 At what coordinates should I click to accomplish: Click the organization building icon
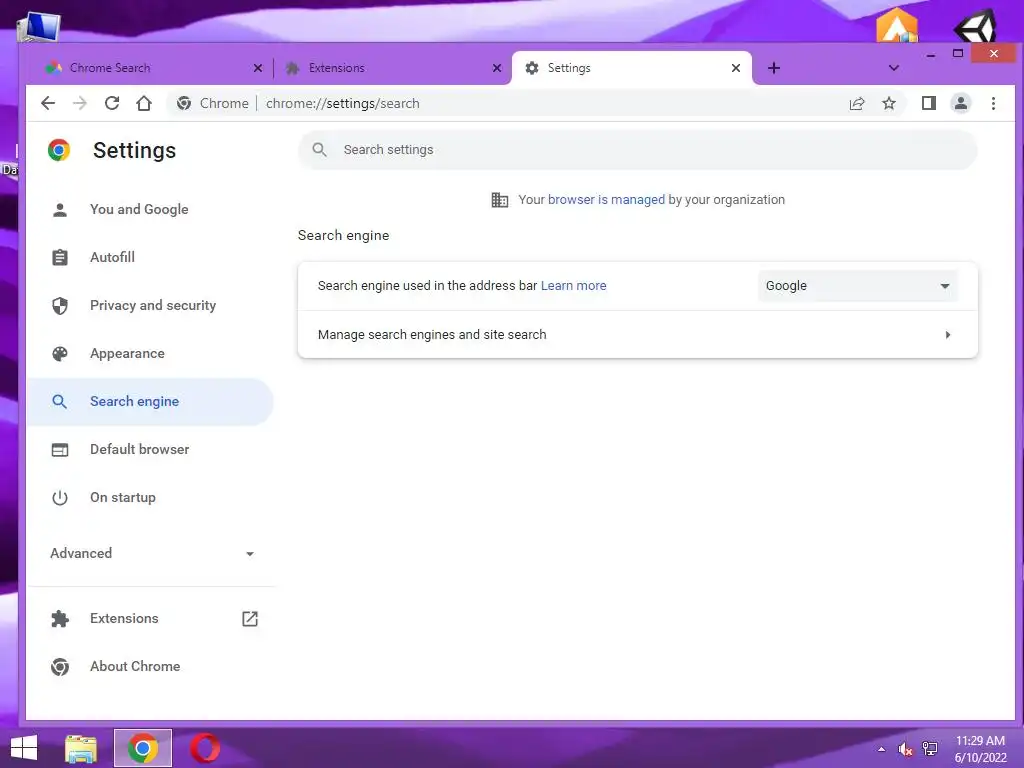[x=500, y=200]
